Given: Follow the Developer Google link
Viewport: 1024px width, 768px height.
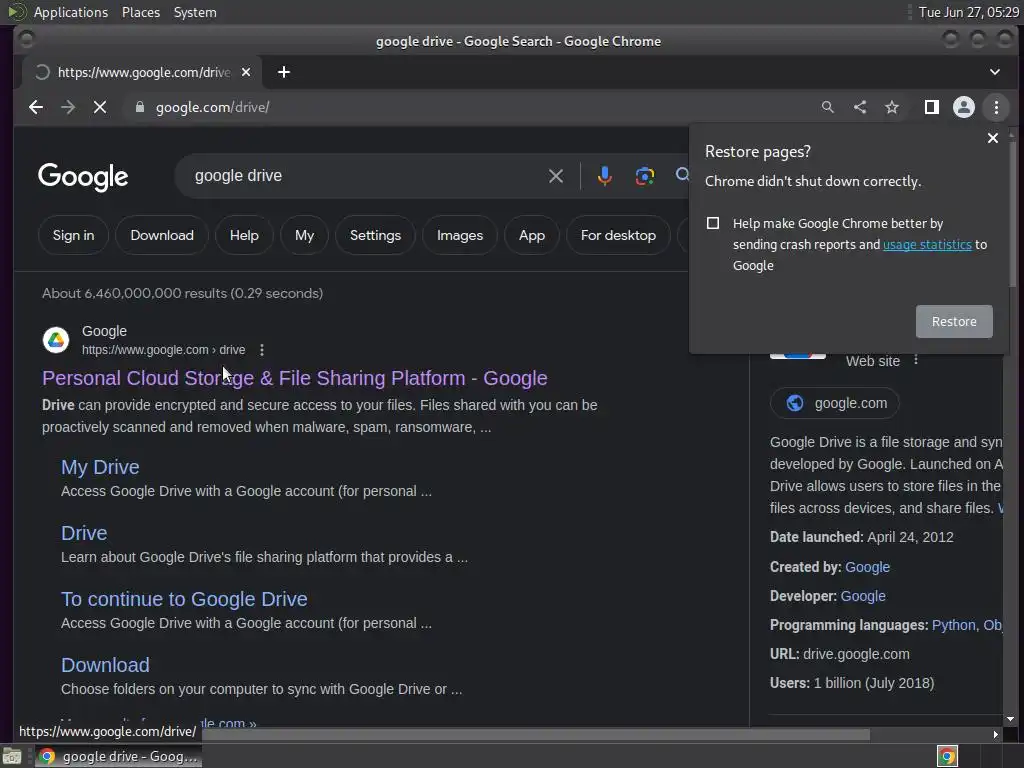Looking at the screenshot, I should (863, 596).
